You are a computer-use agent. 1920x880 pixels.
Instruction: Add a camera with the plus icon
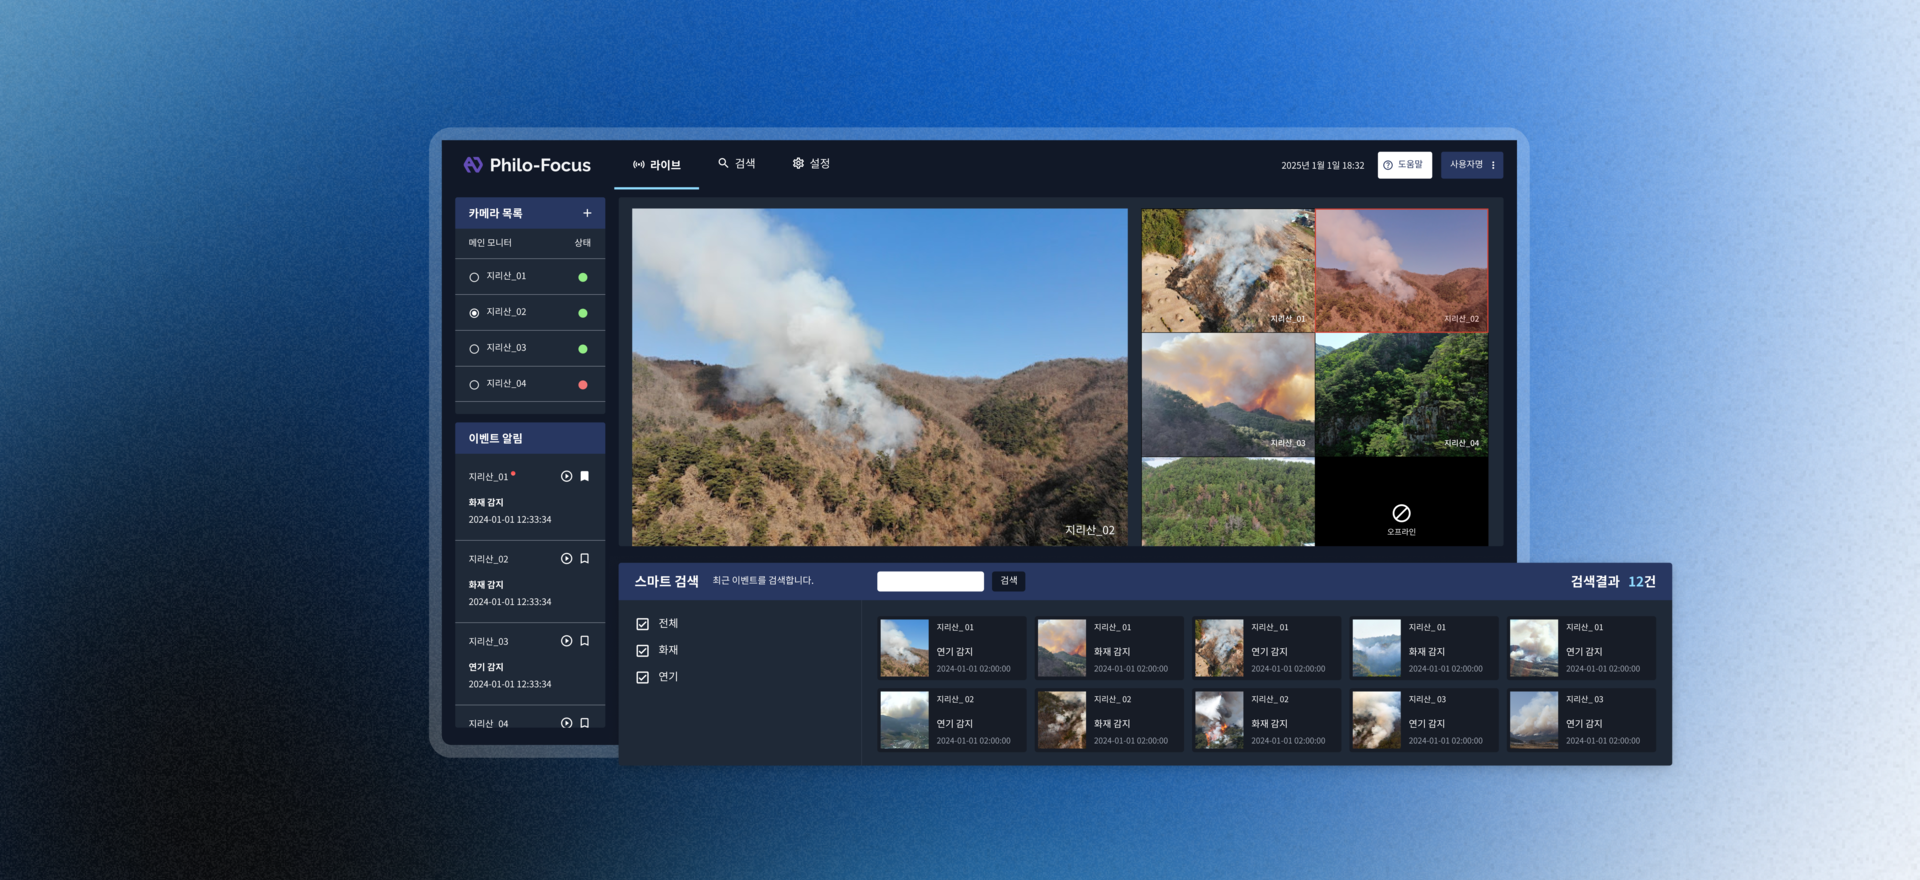point(587,213)
